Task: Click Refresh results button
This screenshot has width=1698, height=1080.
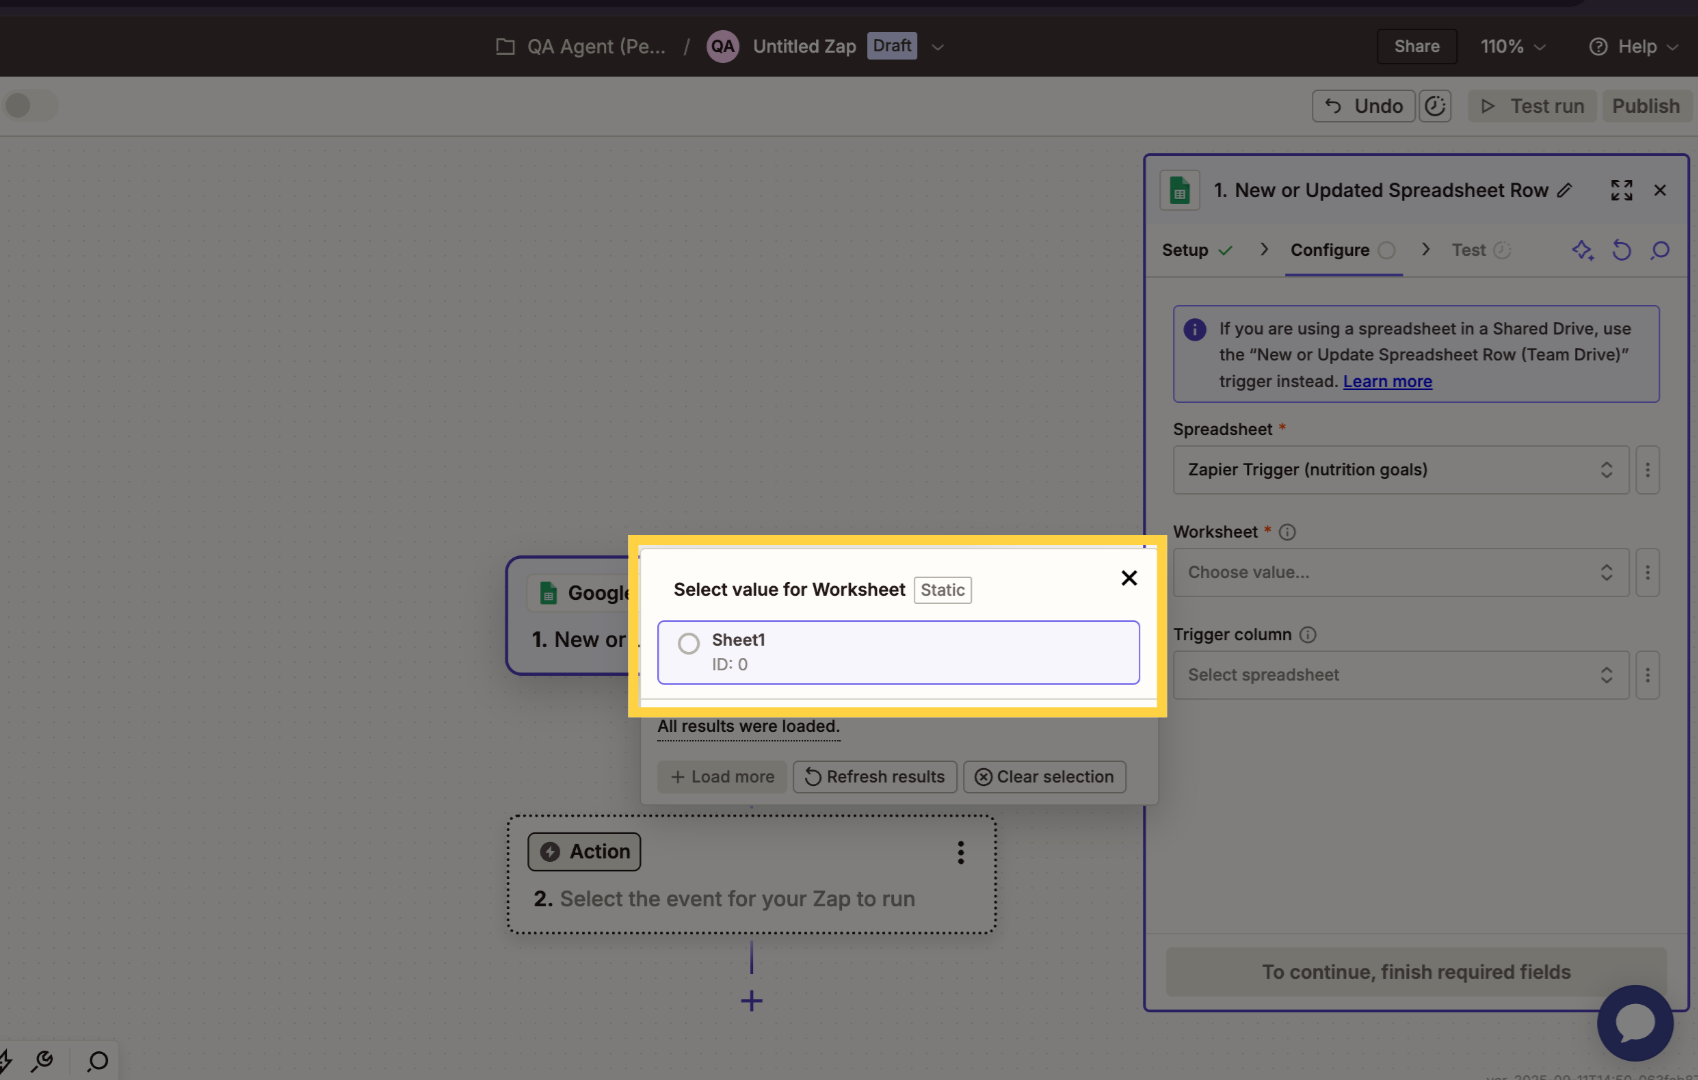Action: [875, 777]
